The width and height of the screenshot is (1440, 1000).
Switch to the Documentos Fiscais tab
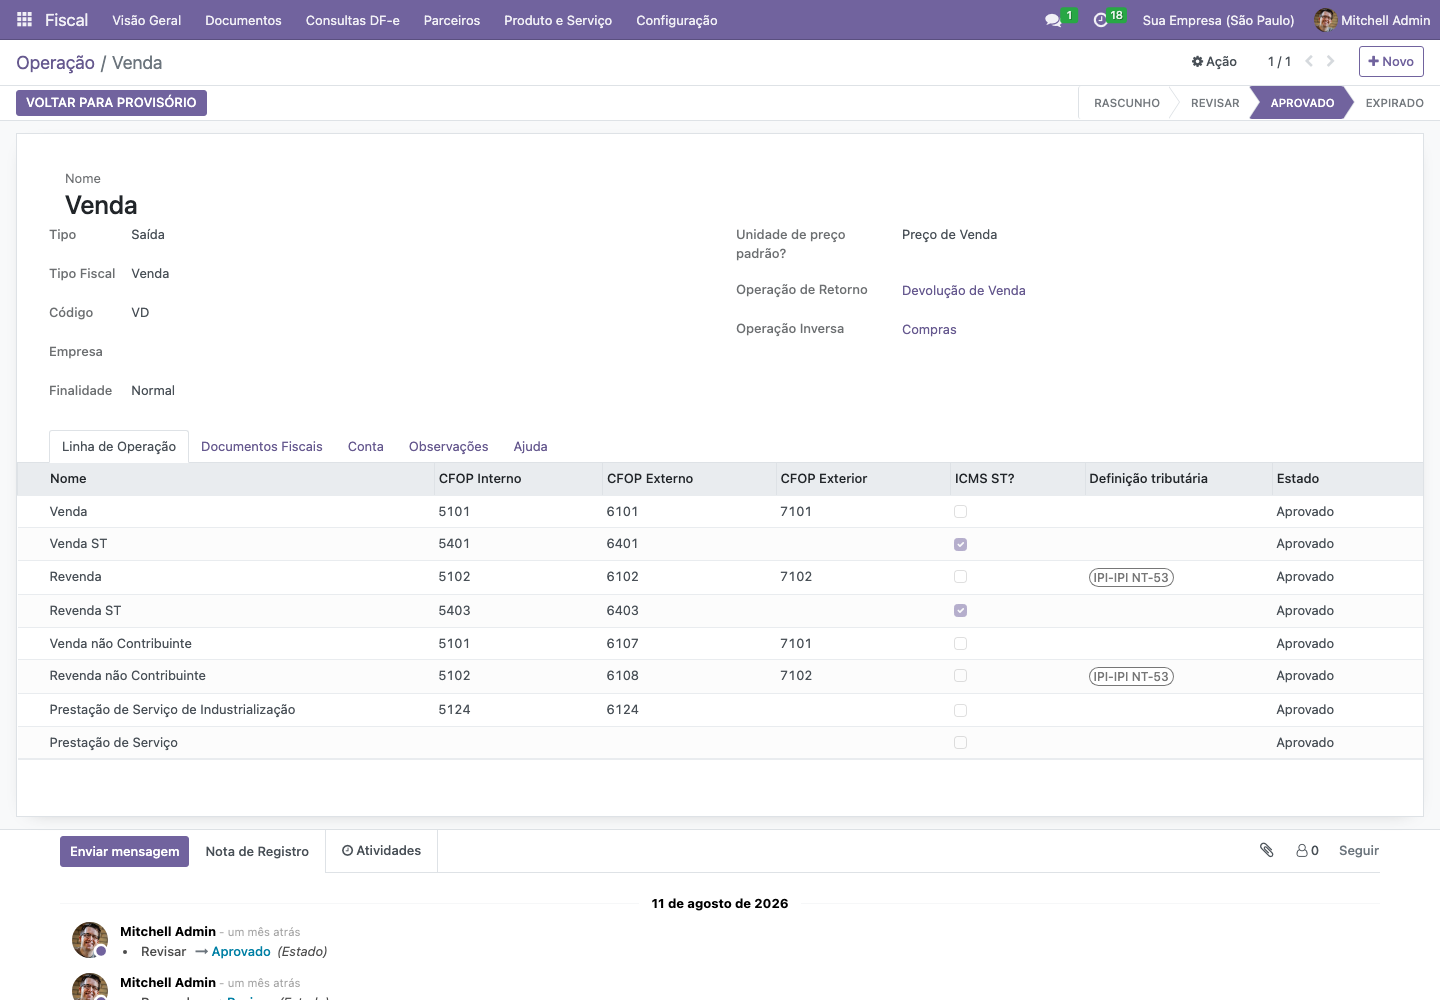point(262,447)
